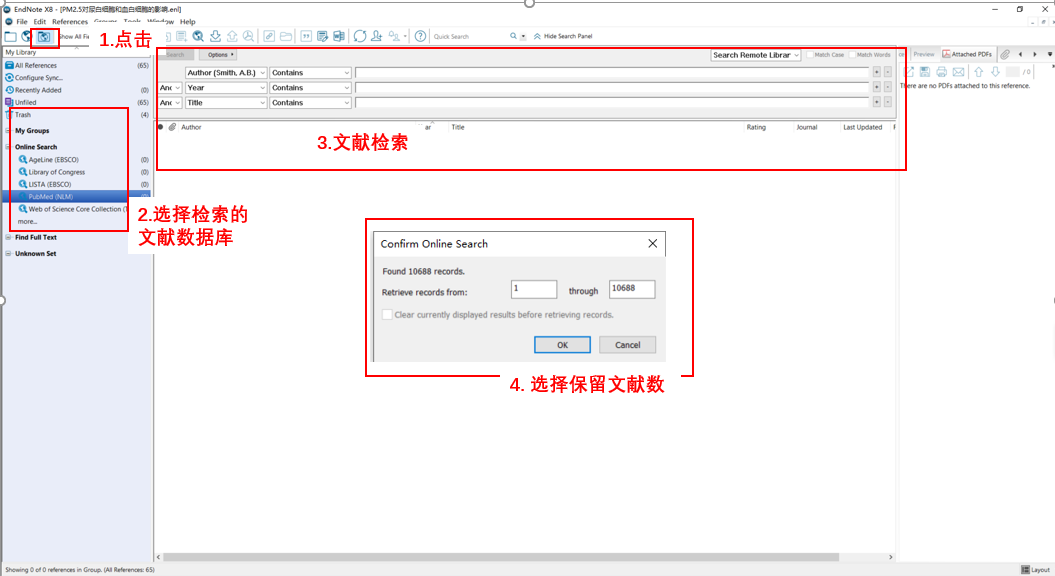Click the Print PDF printer icon
The image size is (1055, 576).
(942, 71)
